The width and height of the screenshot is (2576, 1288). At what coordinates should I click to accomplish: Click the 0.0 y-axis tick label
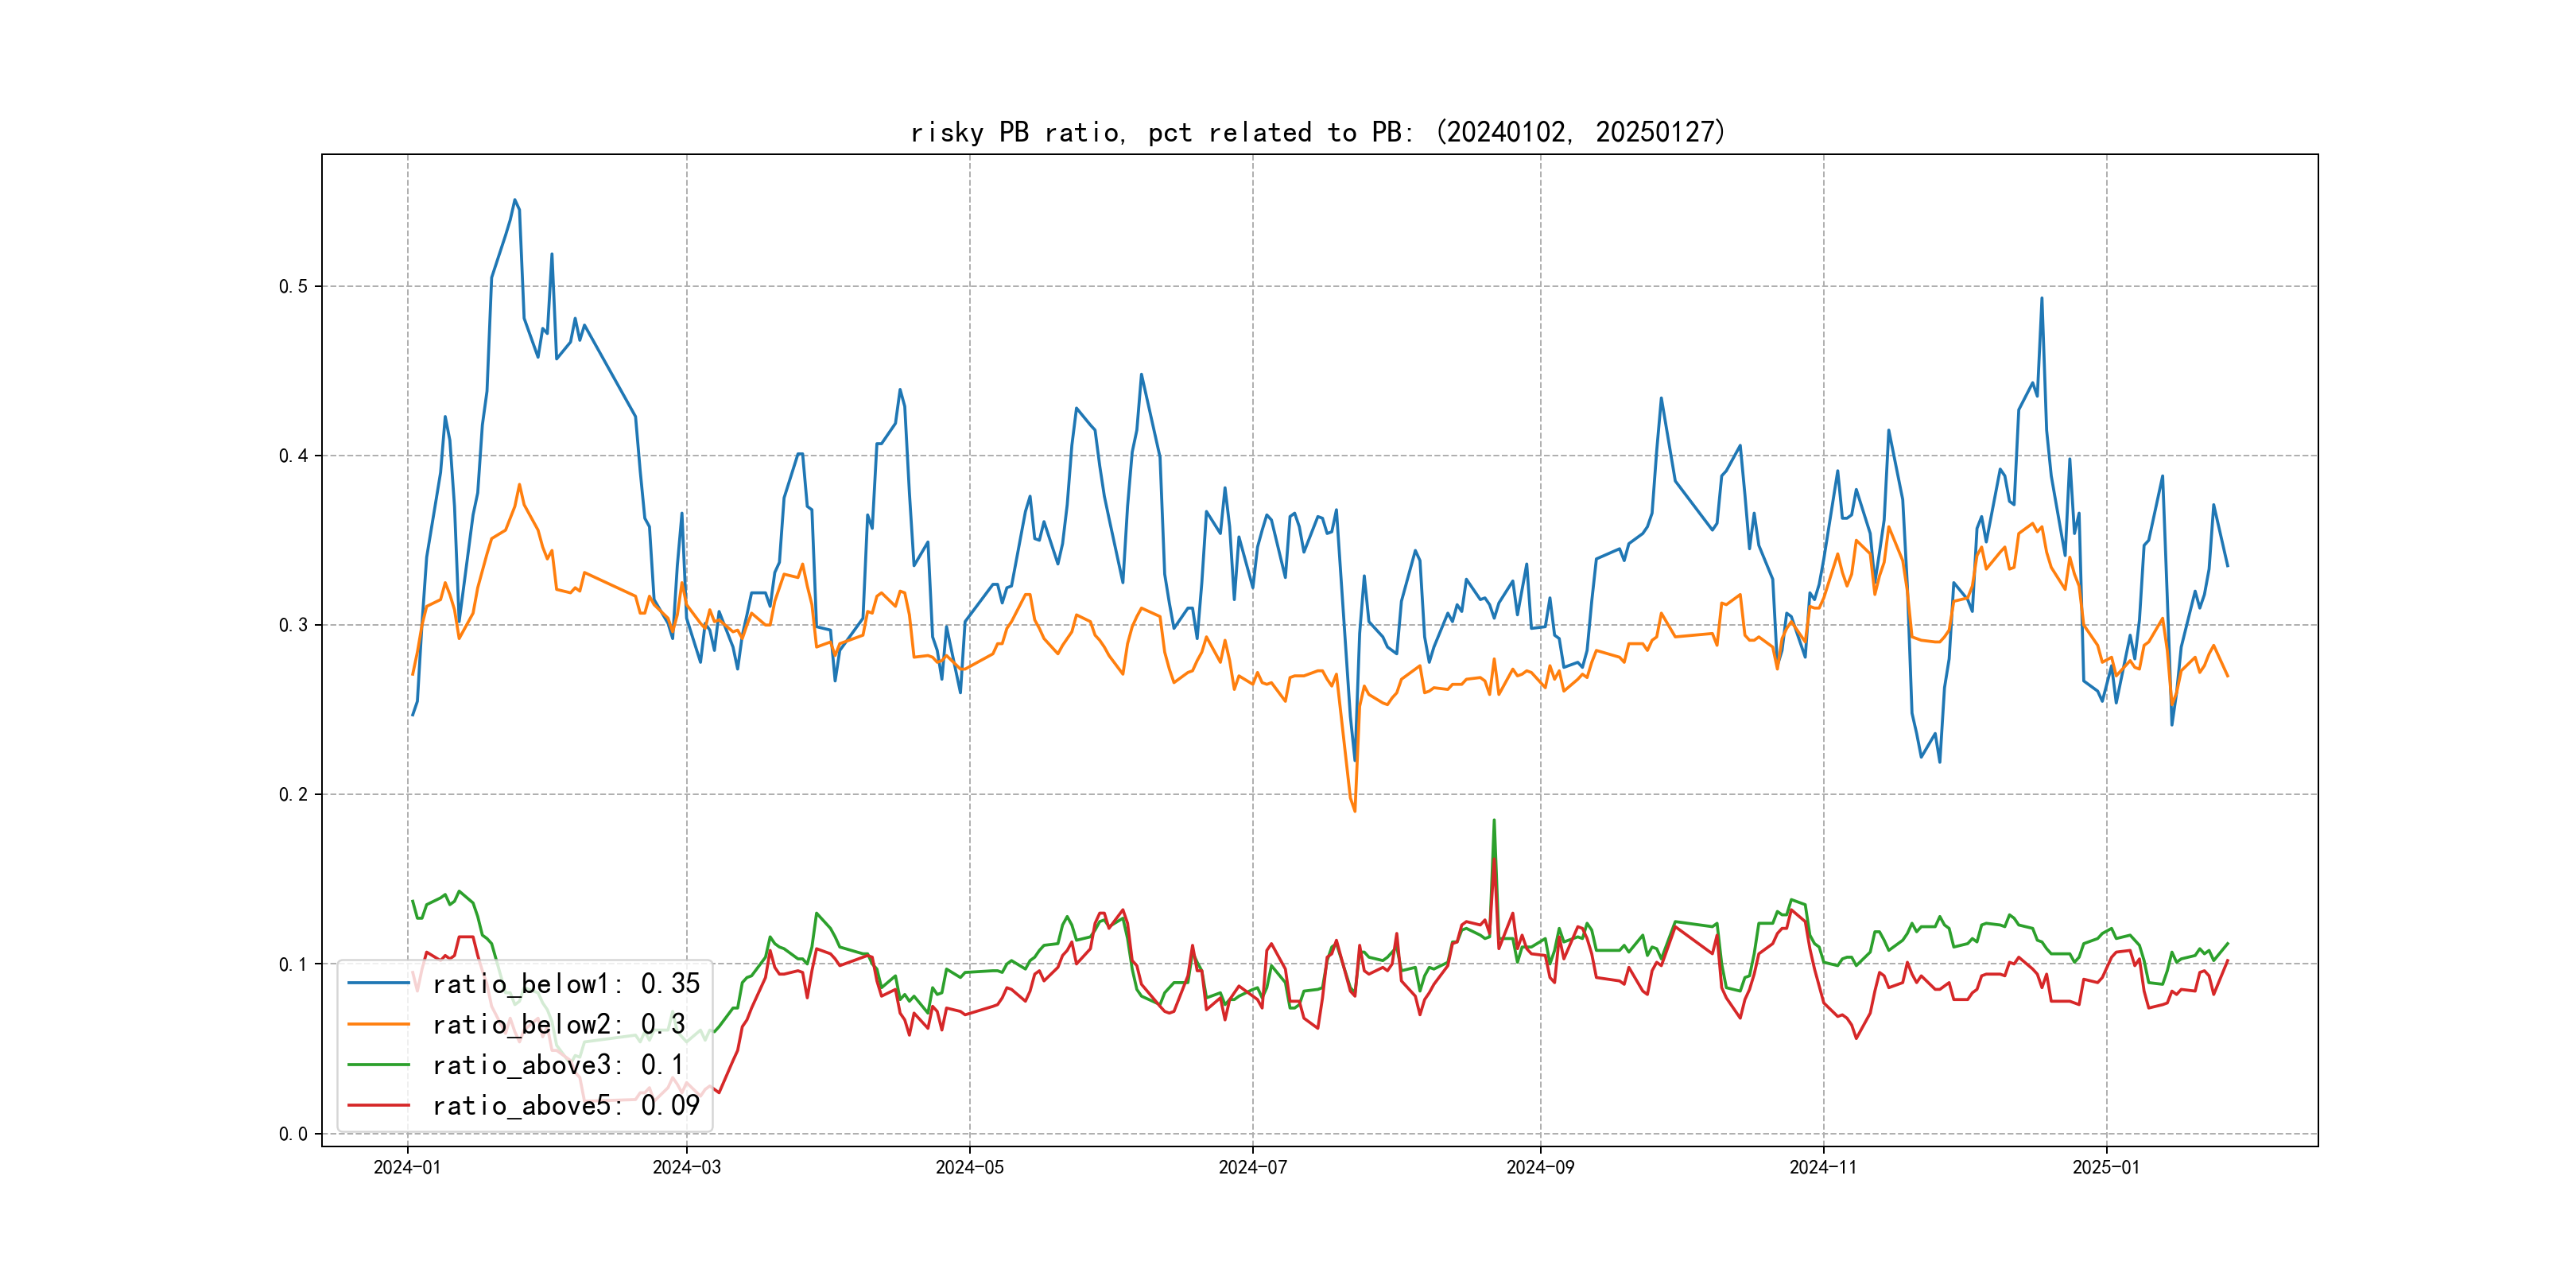[x=293, y=1134]
